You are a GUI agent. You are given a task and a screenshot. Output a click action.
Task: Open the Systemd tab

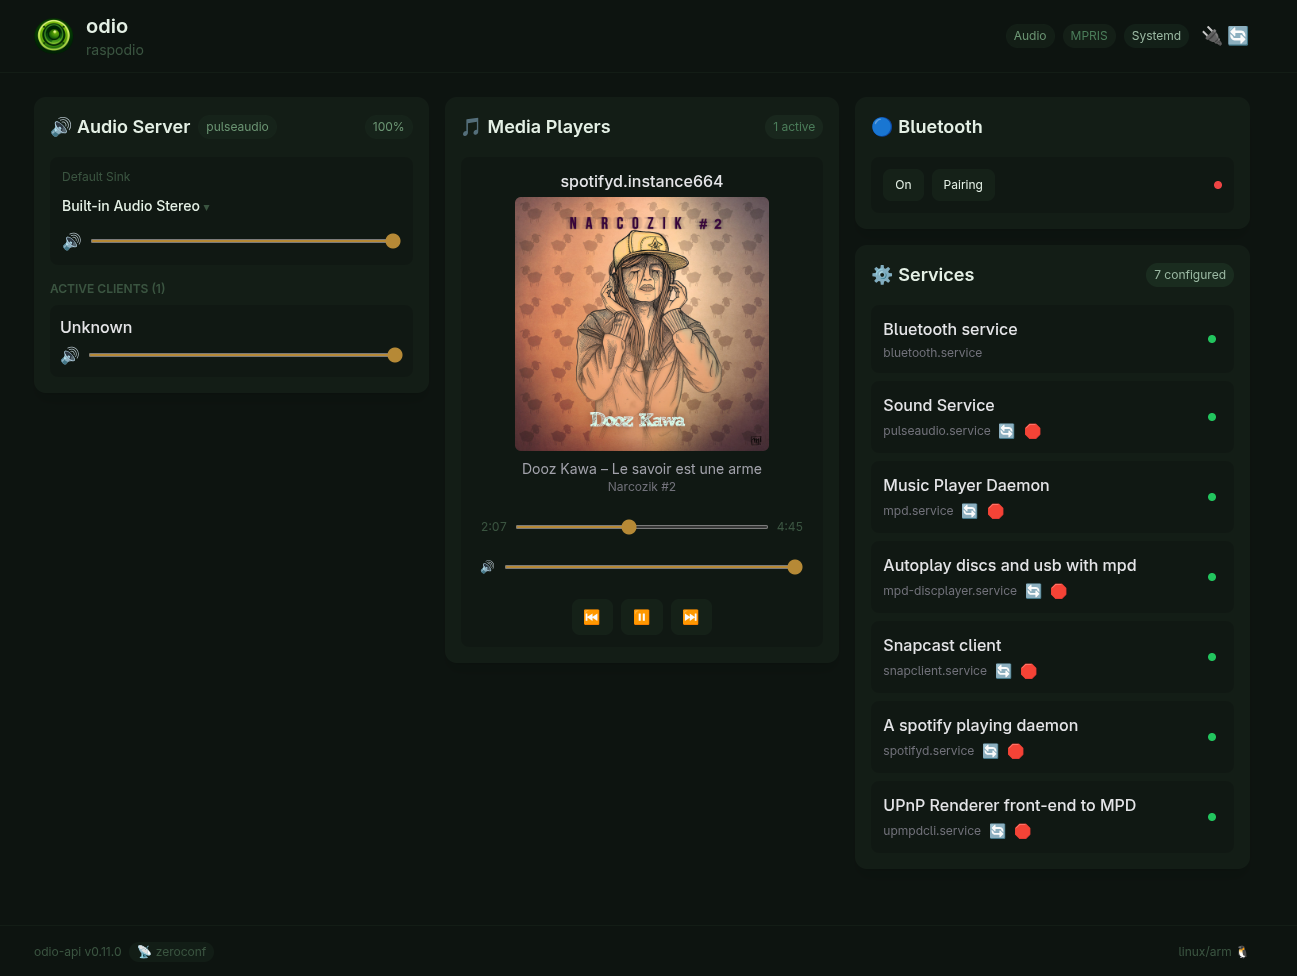(1156, 35)
